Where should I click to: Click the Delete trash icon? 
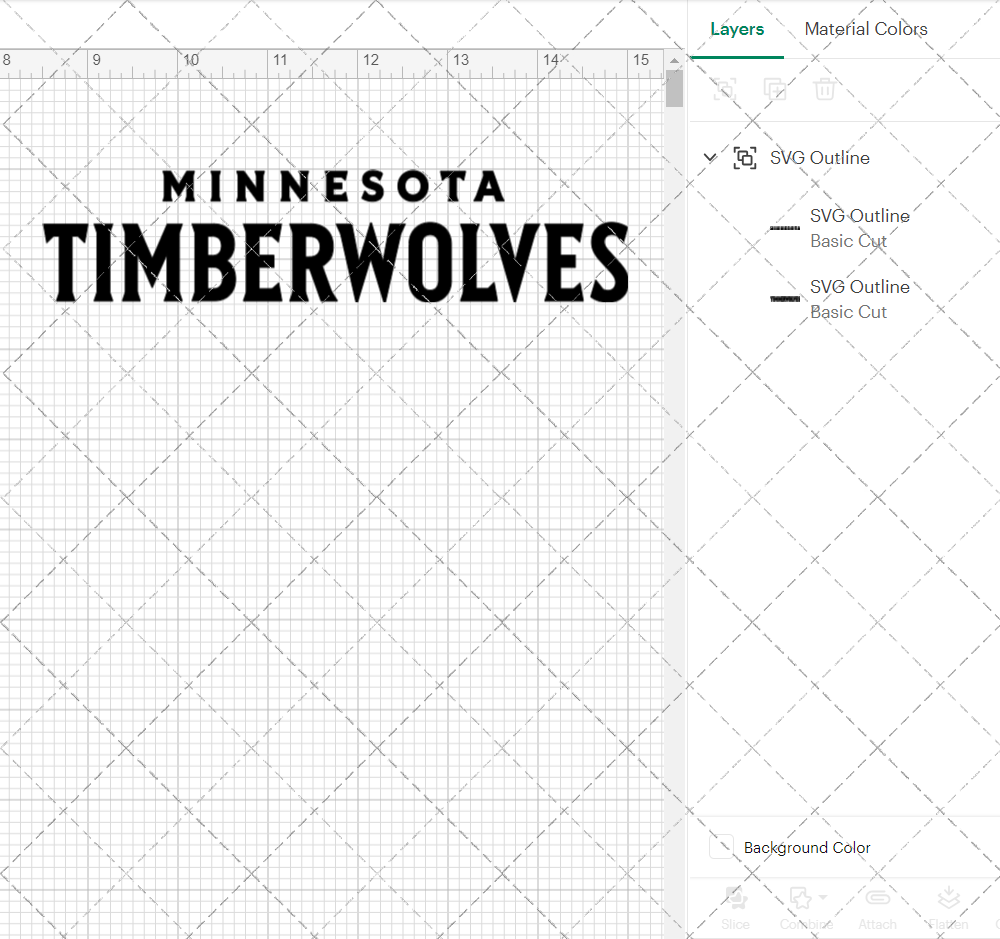tap(824, 89)
